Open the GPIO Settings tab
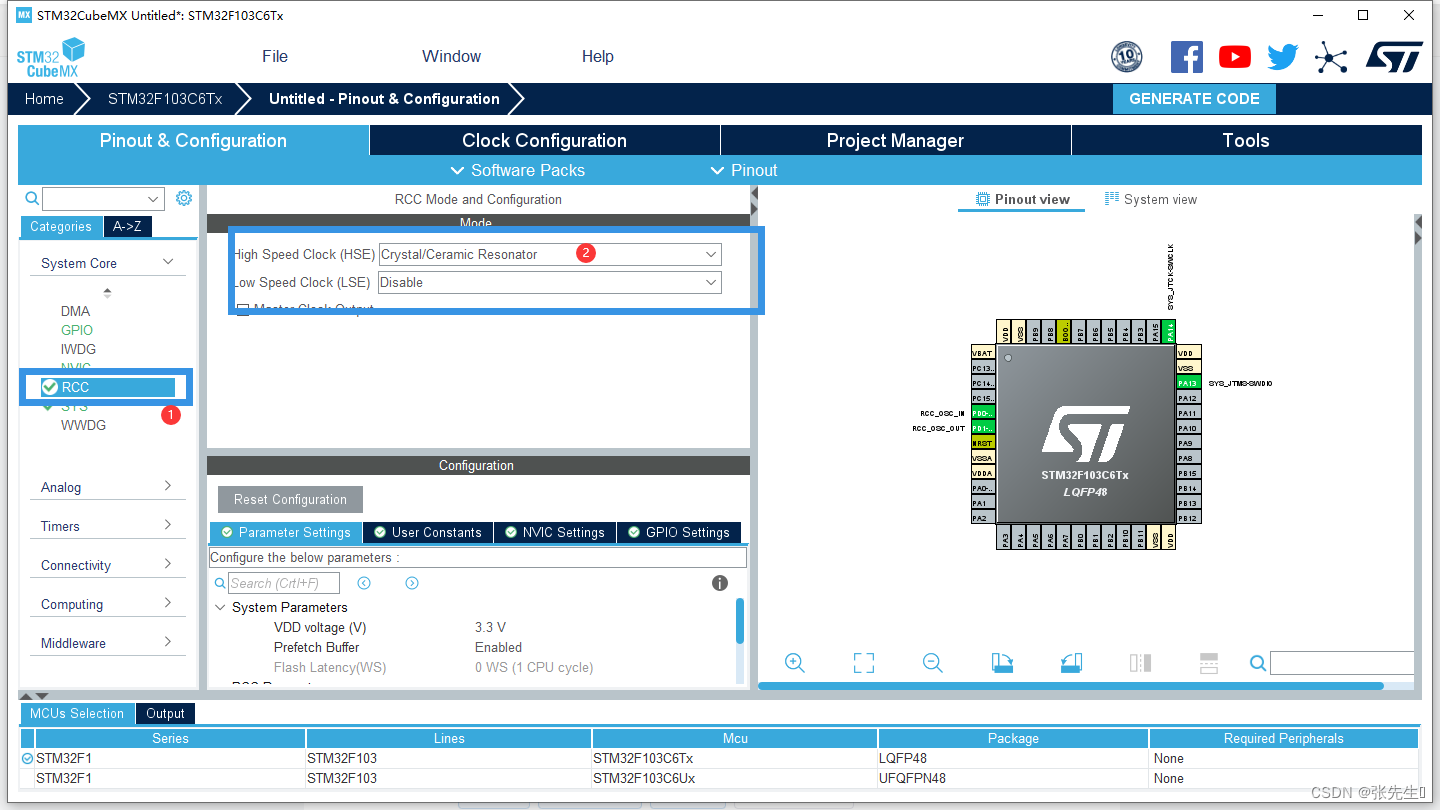The image size is (1440, 810). (679, 532)
